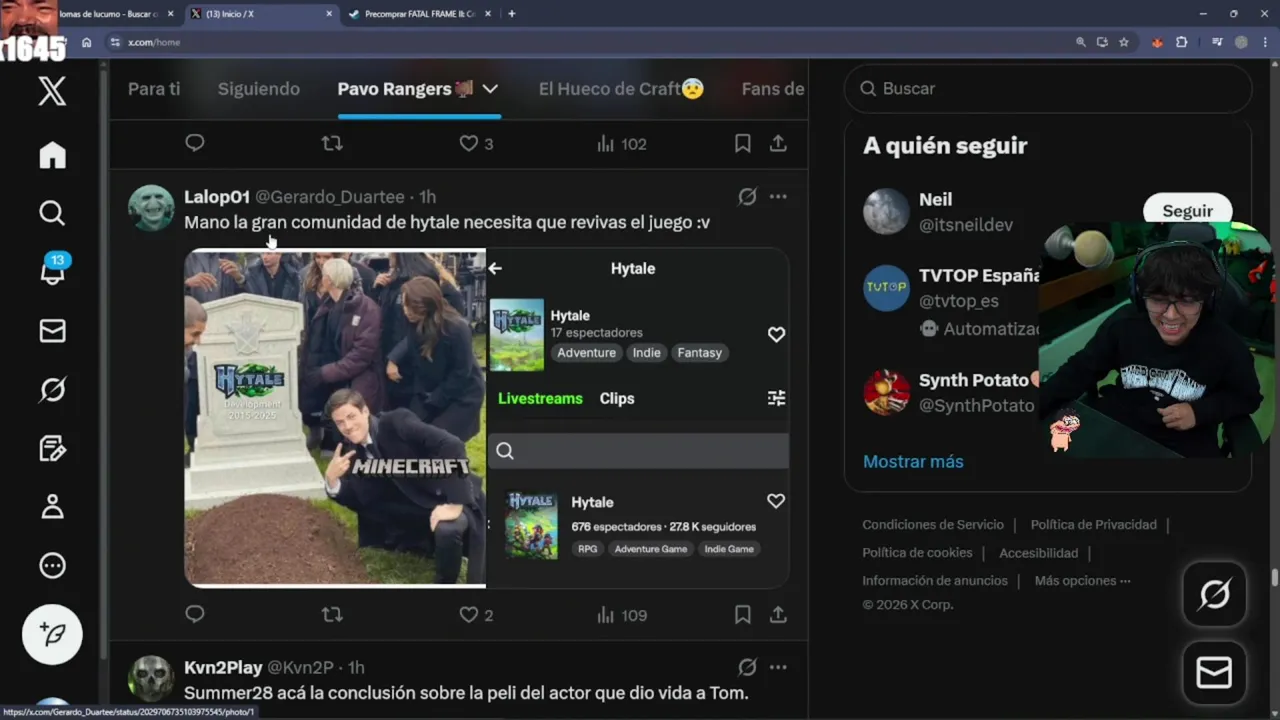The image size is (1280, 720).
Task: Share Lalop01's Hytale post
Action: [x=778, y=615]
